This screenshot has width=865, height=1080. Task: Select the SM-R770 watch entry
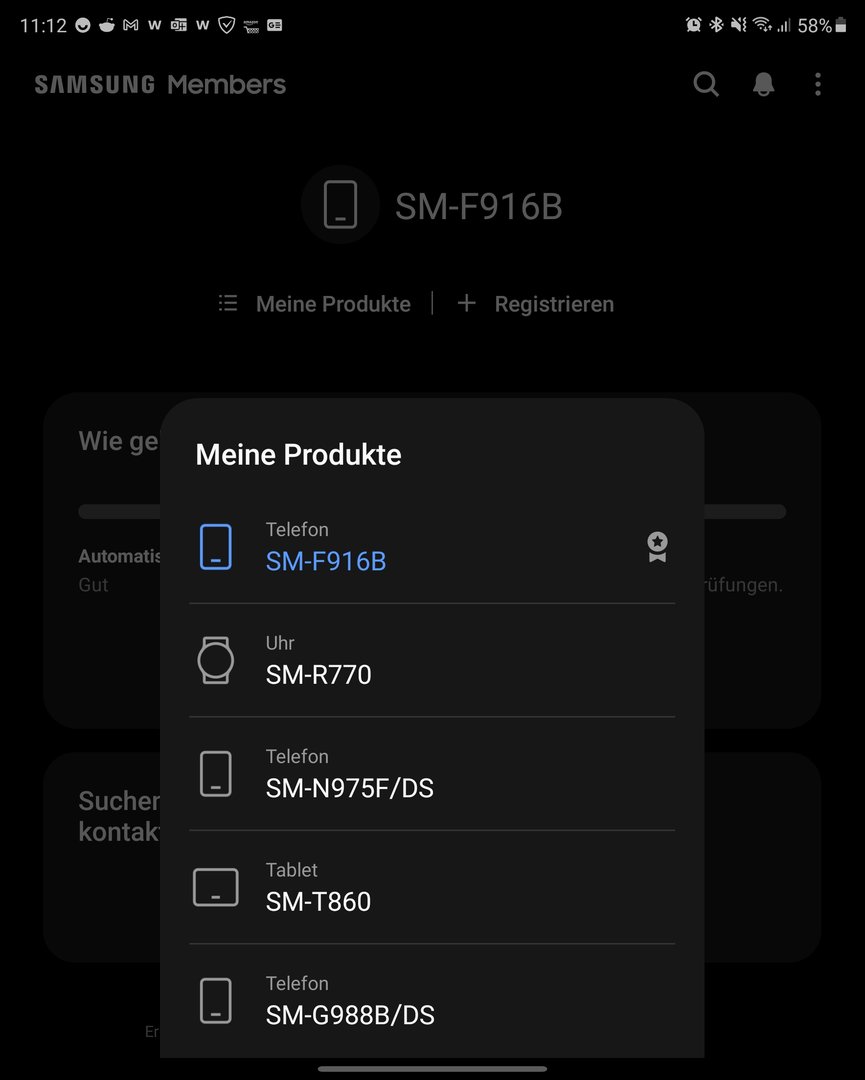432,661
